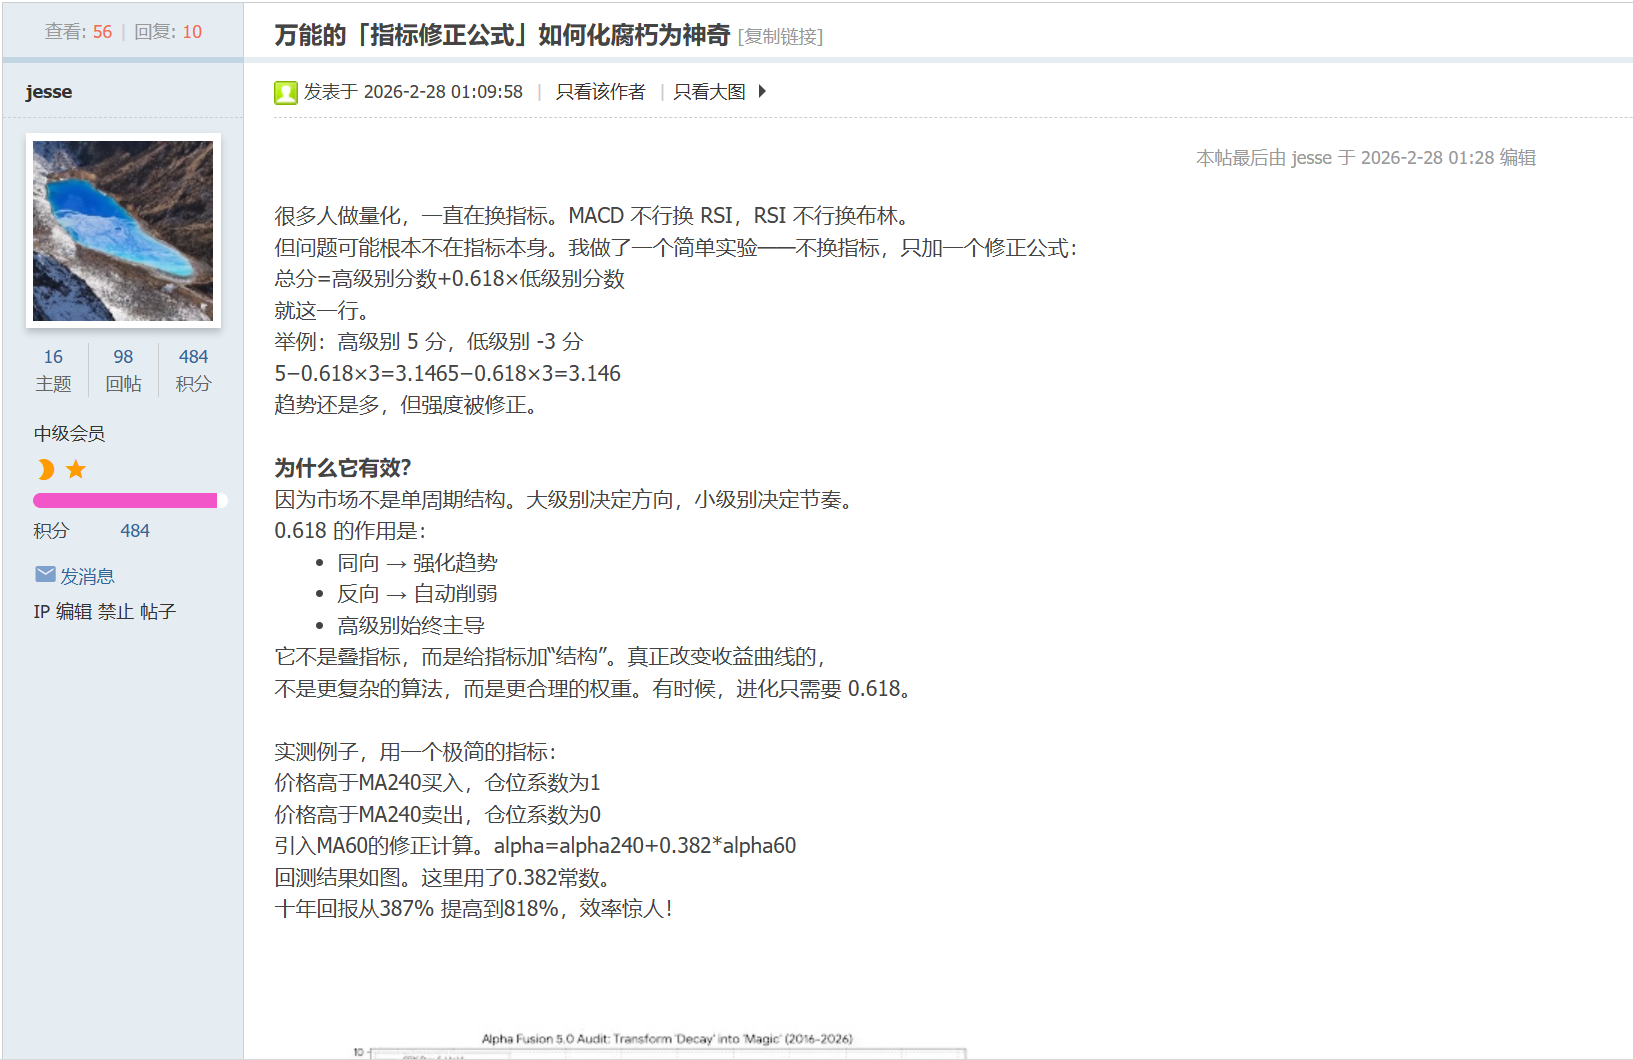Click the star level icon under 中级会员

(76, 469)
